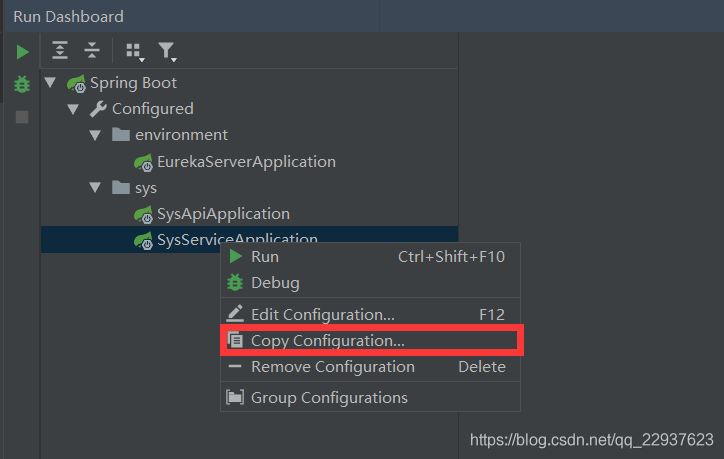Choose Group Configurations menu entry
The height and width of the screenshot is (459, 724).
370,398
